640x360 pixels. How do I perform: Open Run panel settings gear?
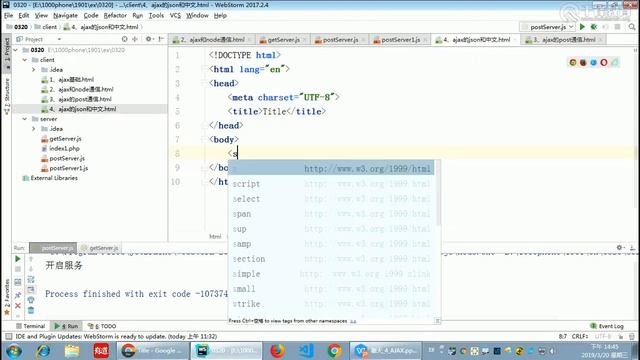(620, 247)
